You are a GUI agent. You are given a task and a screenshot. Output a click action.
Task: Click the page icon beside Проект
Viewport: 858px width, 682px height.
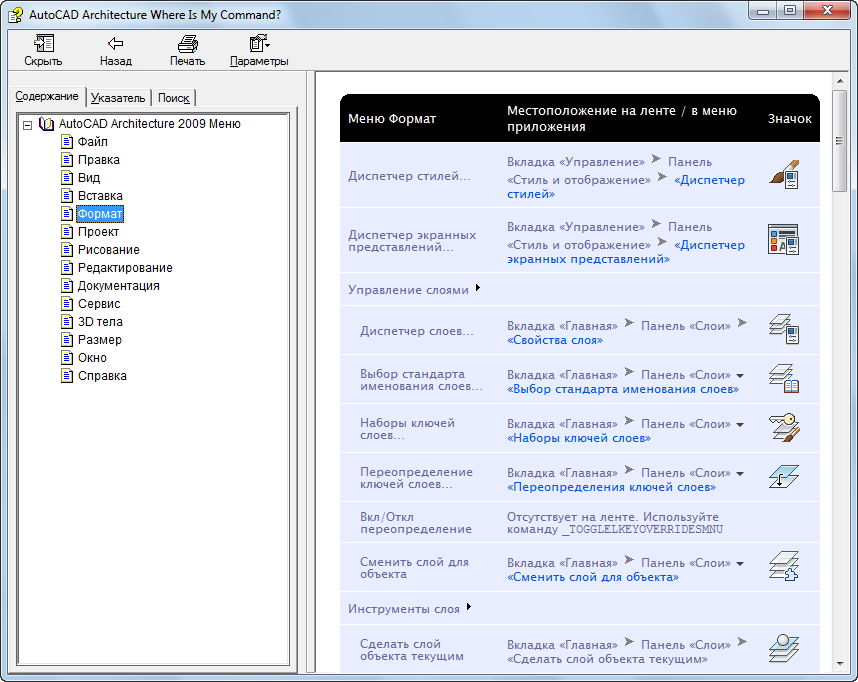pyautogui.click(x=67, y=232)
